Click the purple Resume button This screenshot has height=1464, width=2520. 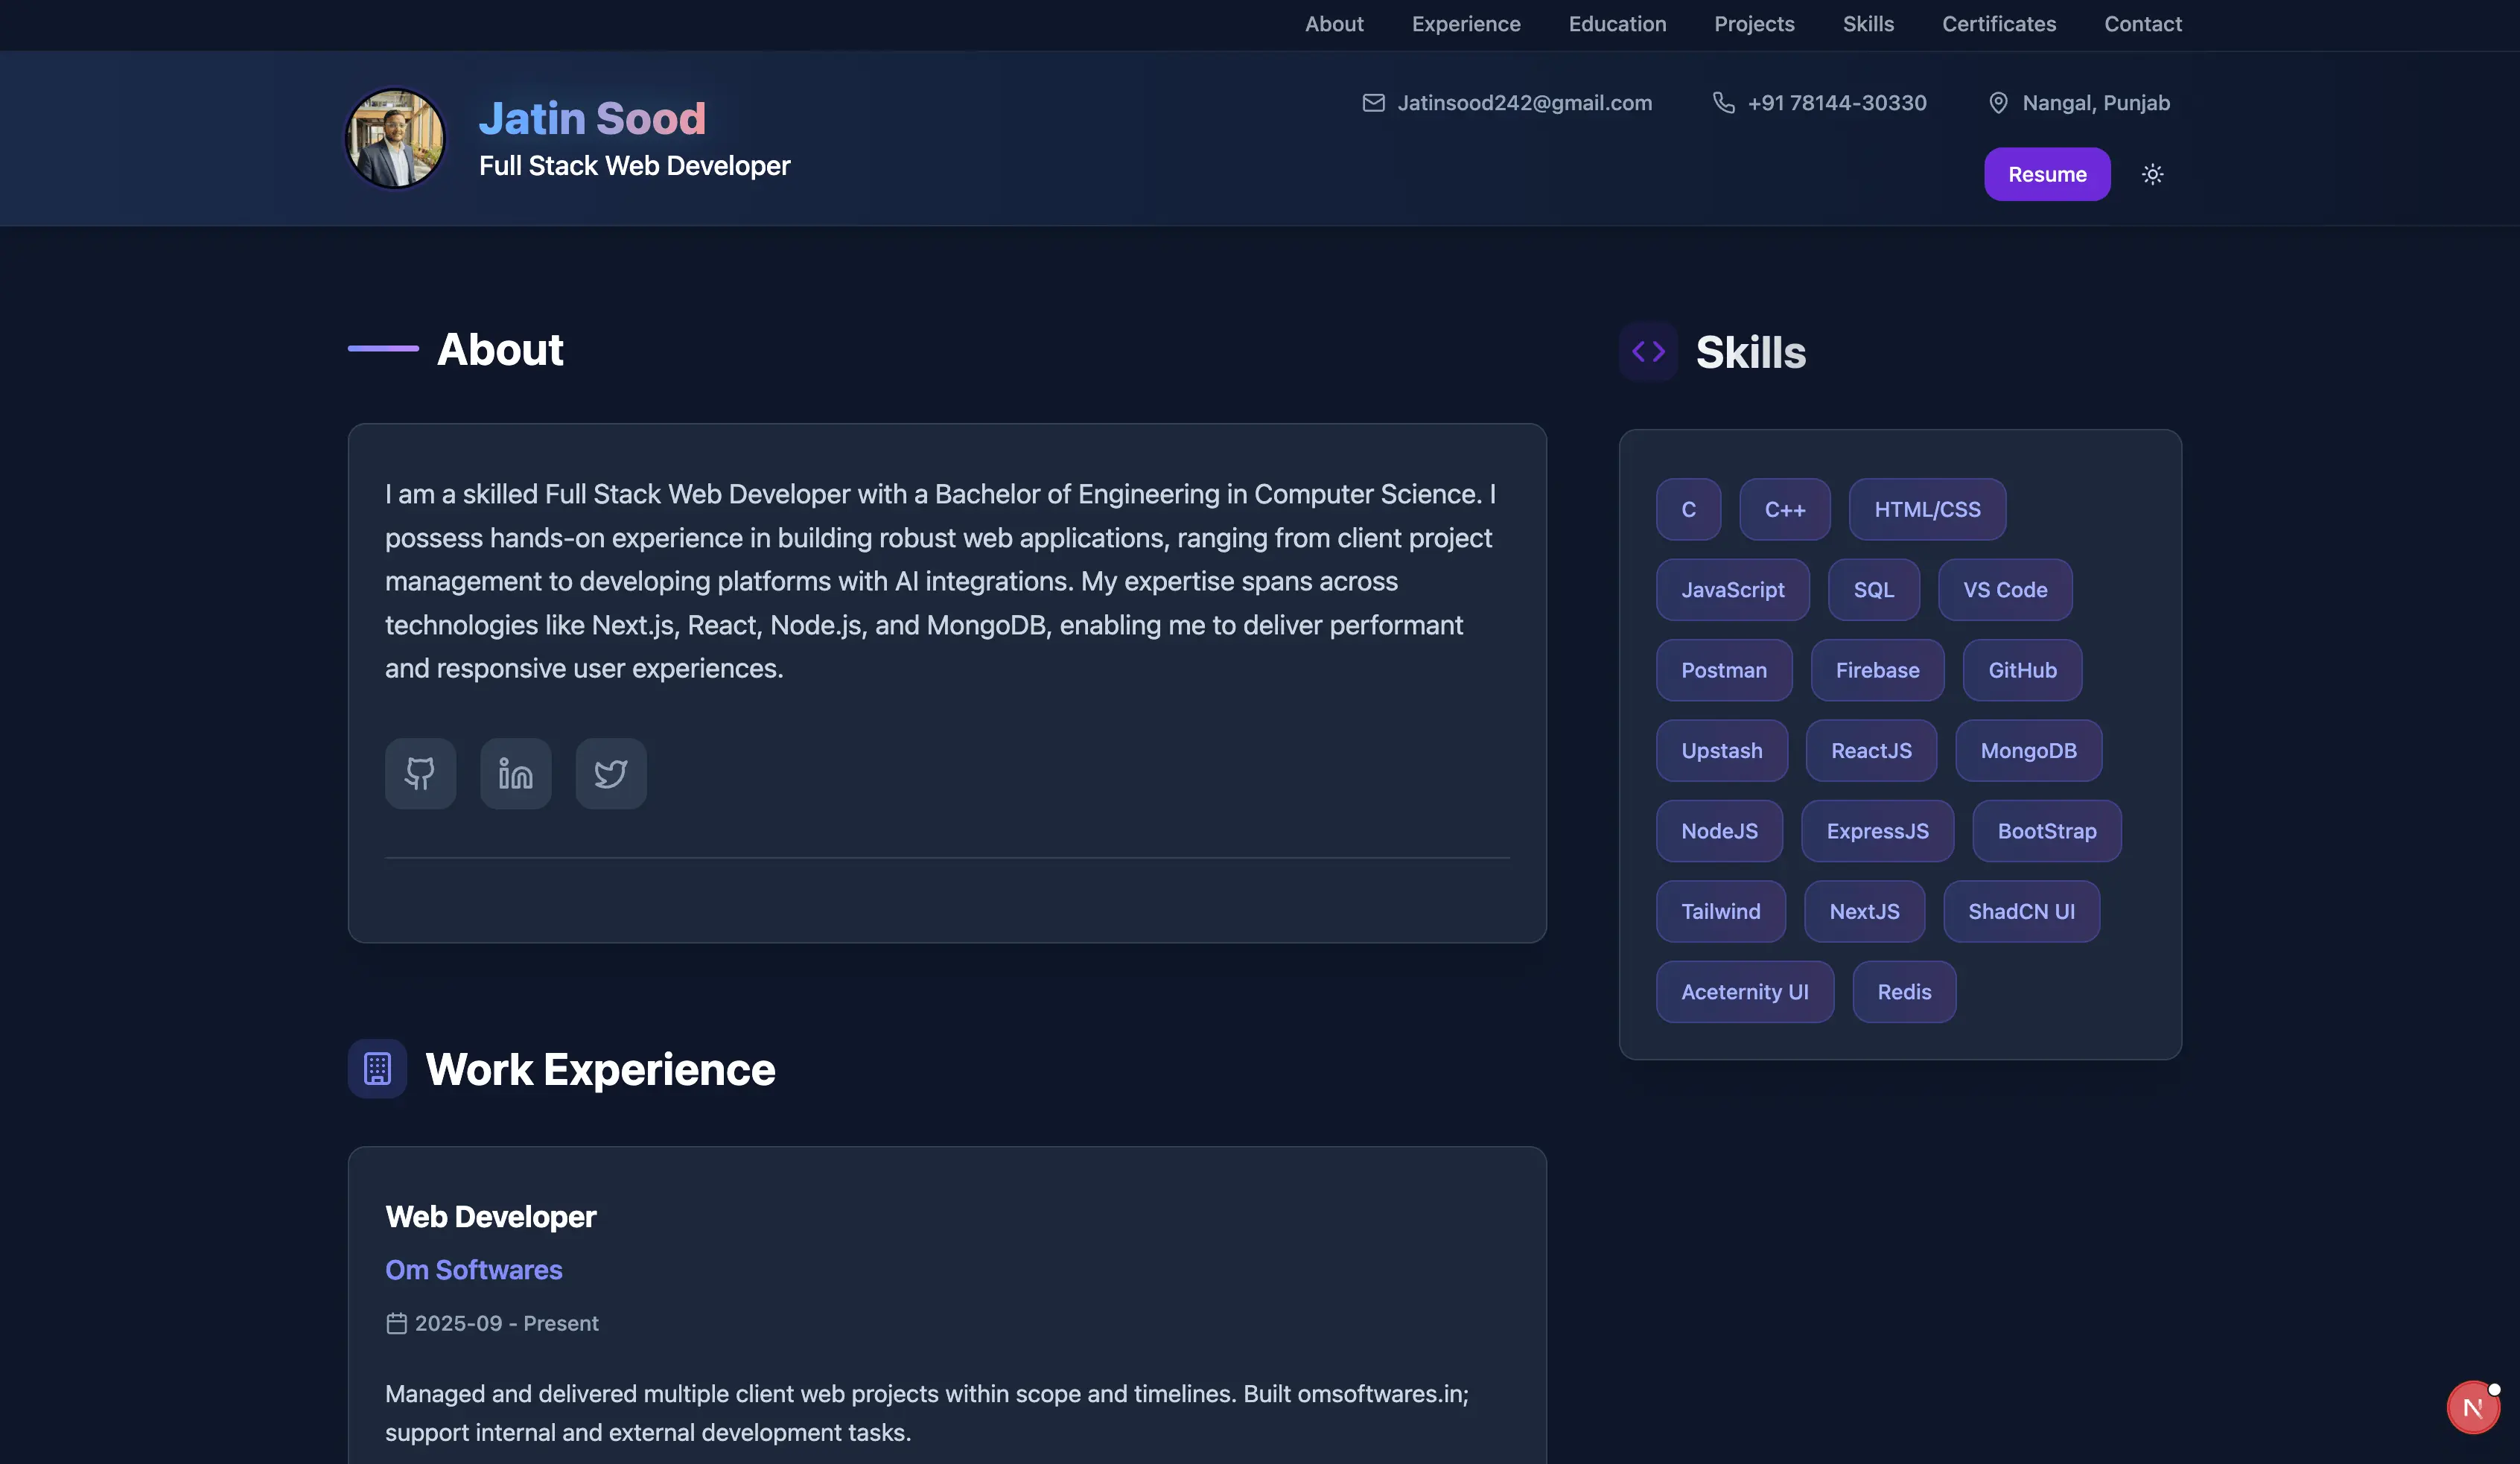2046,175
